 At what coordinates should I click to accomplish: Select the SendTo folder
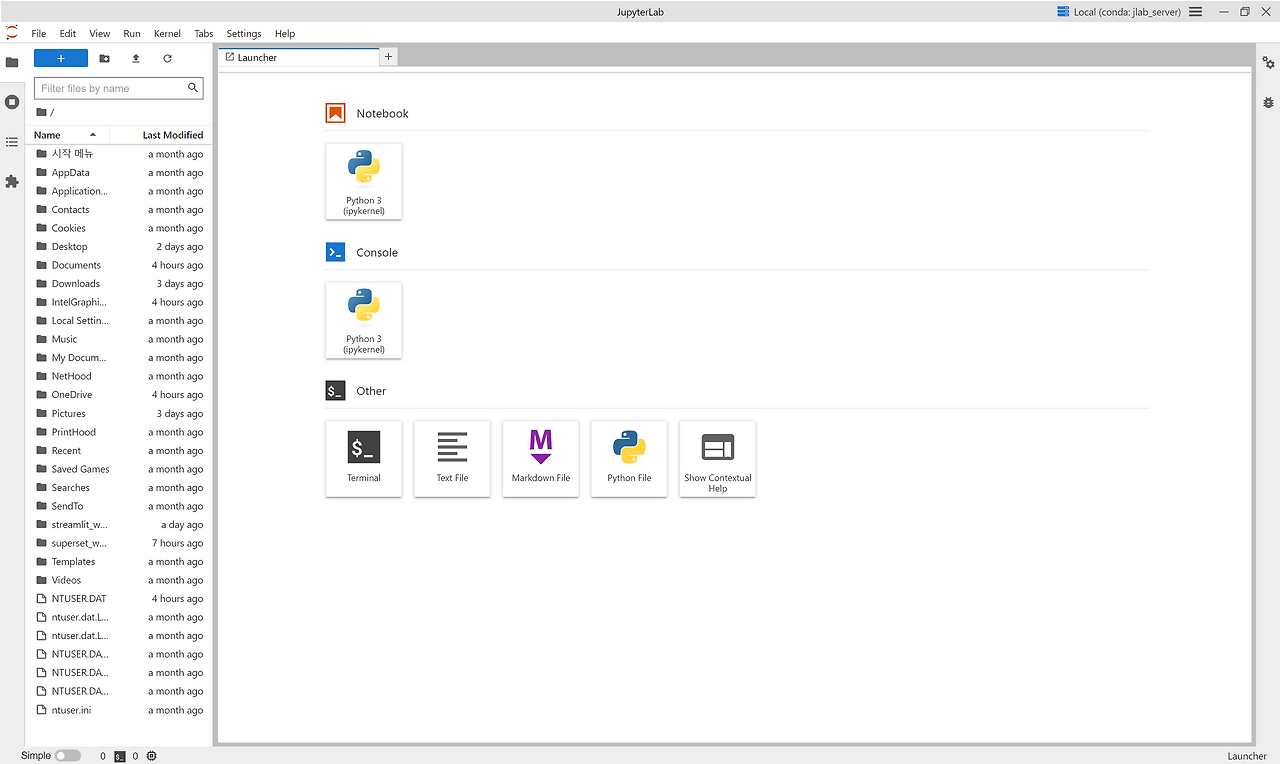pyautogui.click(x=119, y=506)
